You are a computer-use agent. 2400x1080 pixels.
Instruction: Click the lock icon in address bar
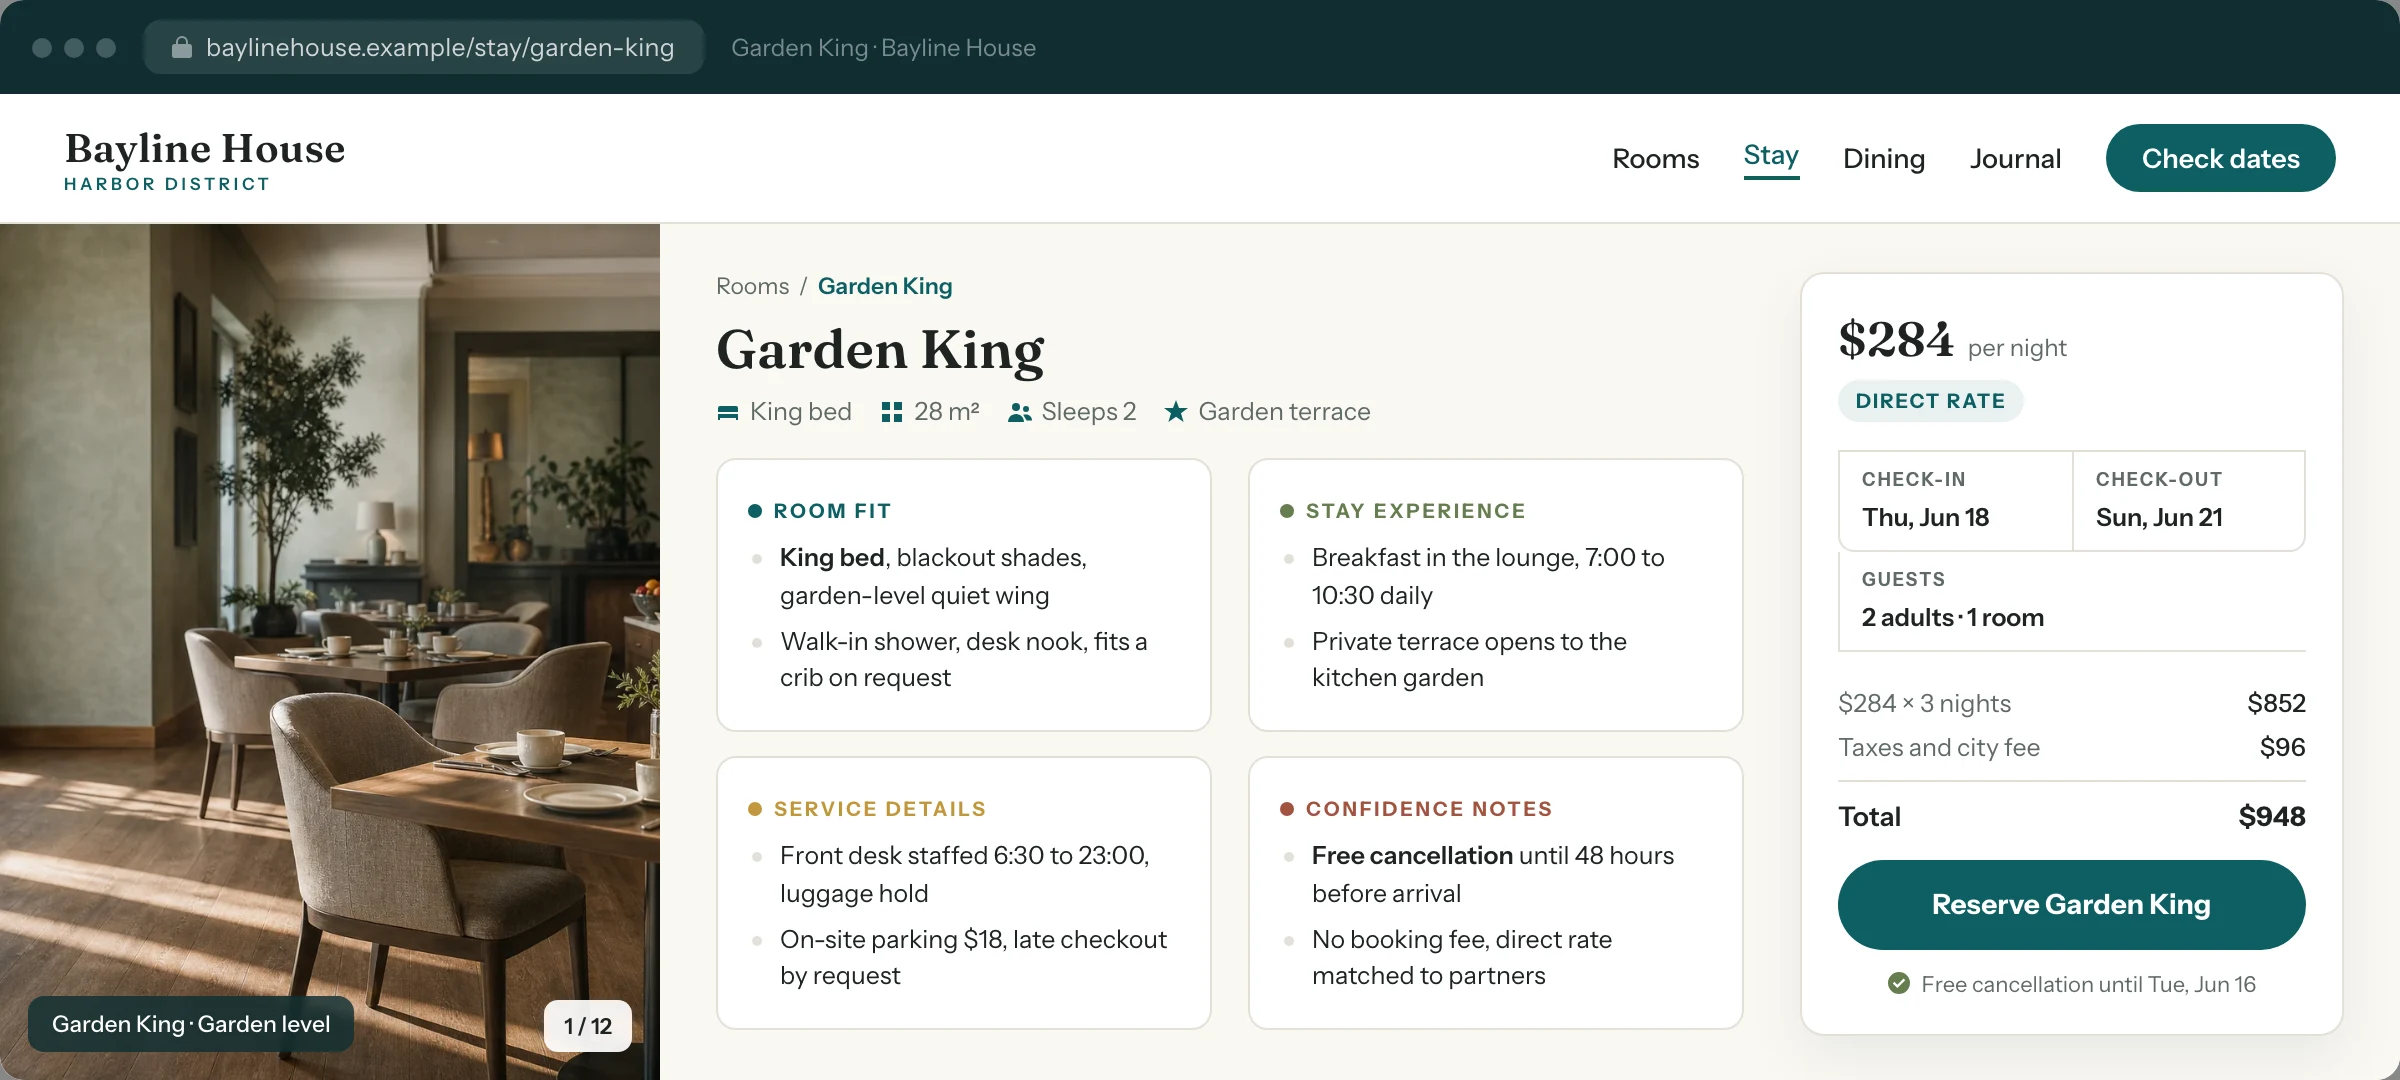point(182,47)
